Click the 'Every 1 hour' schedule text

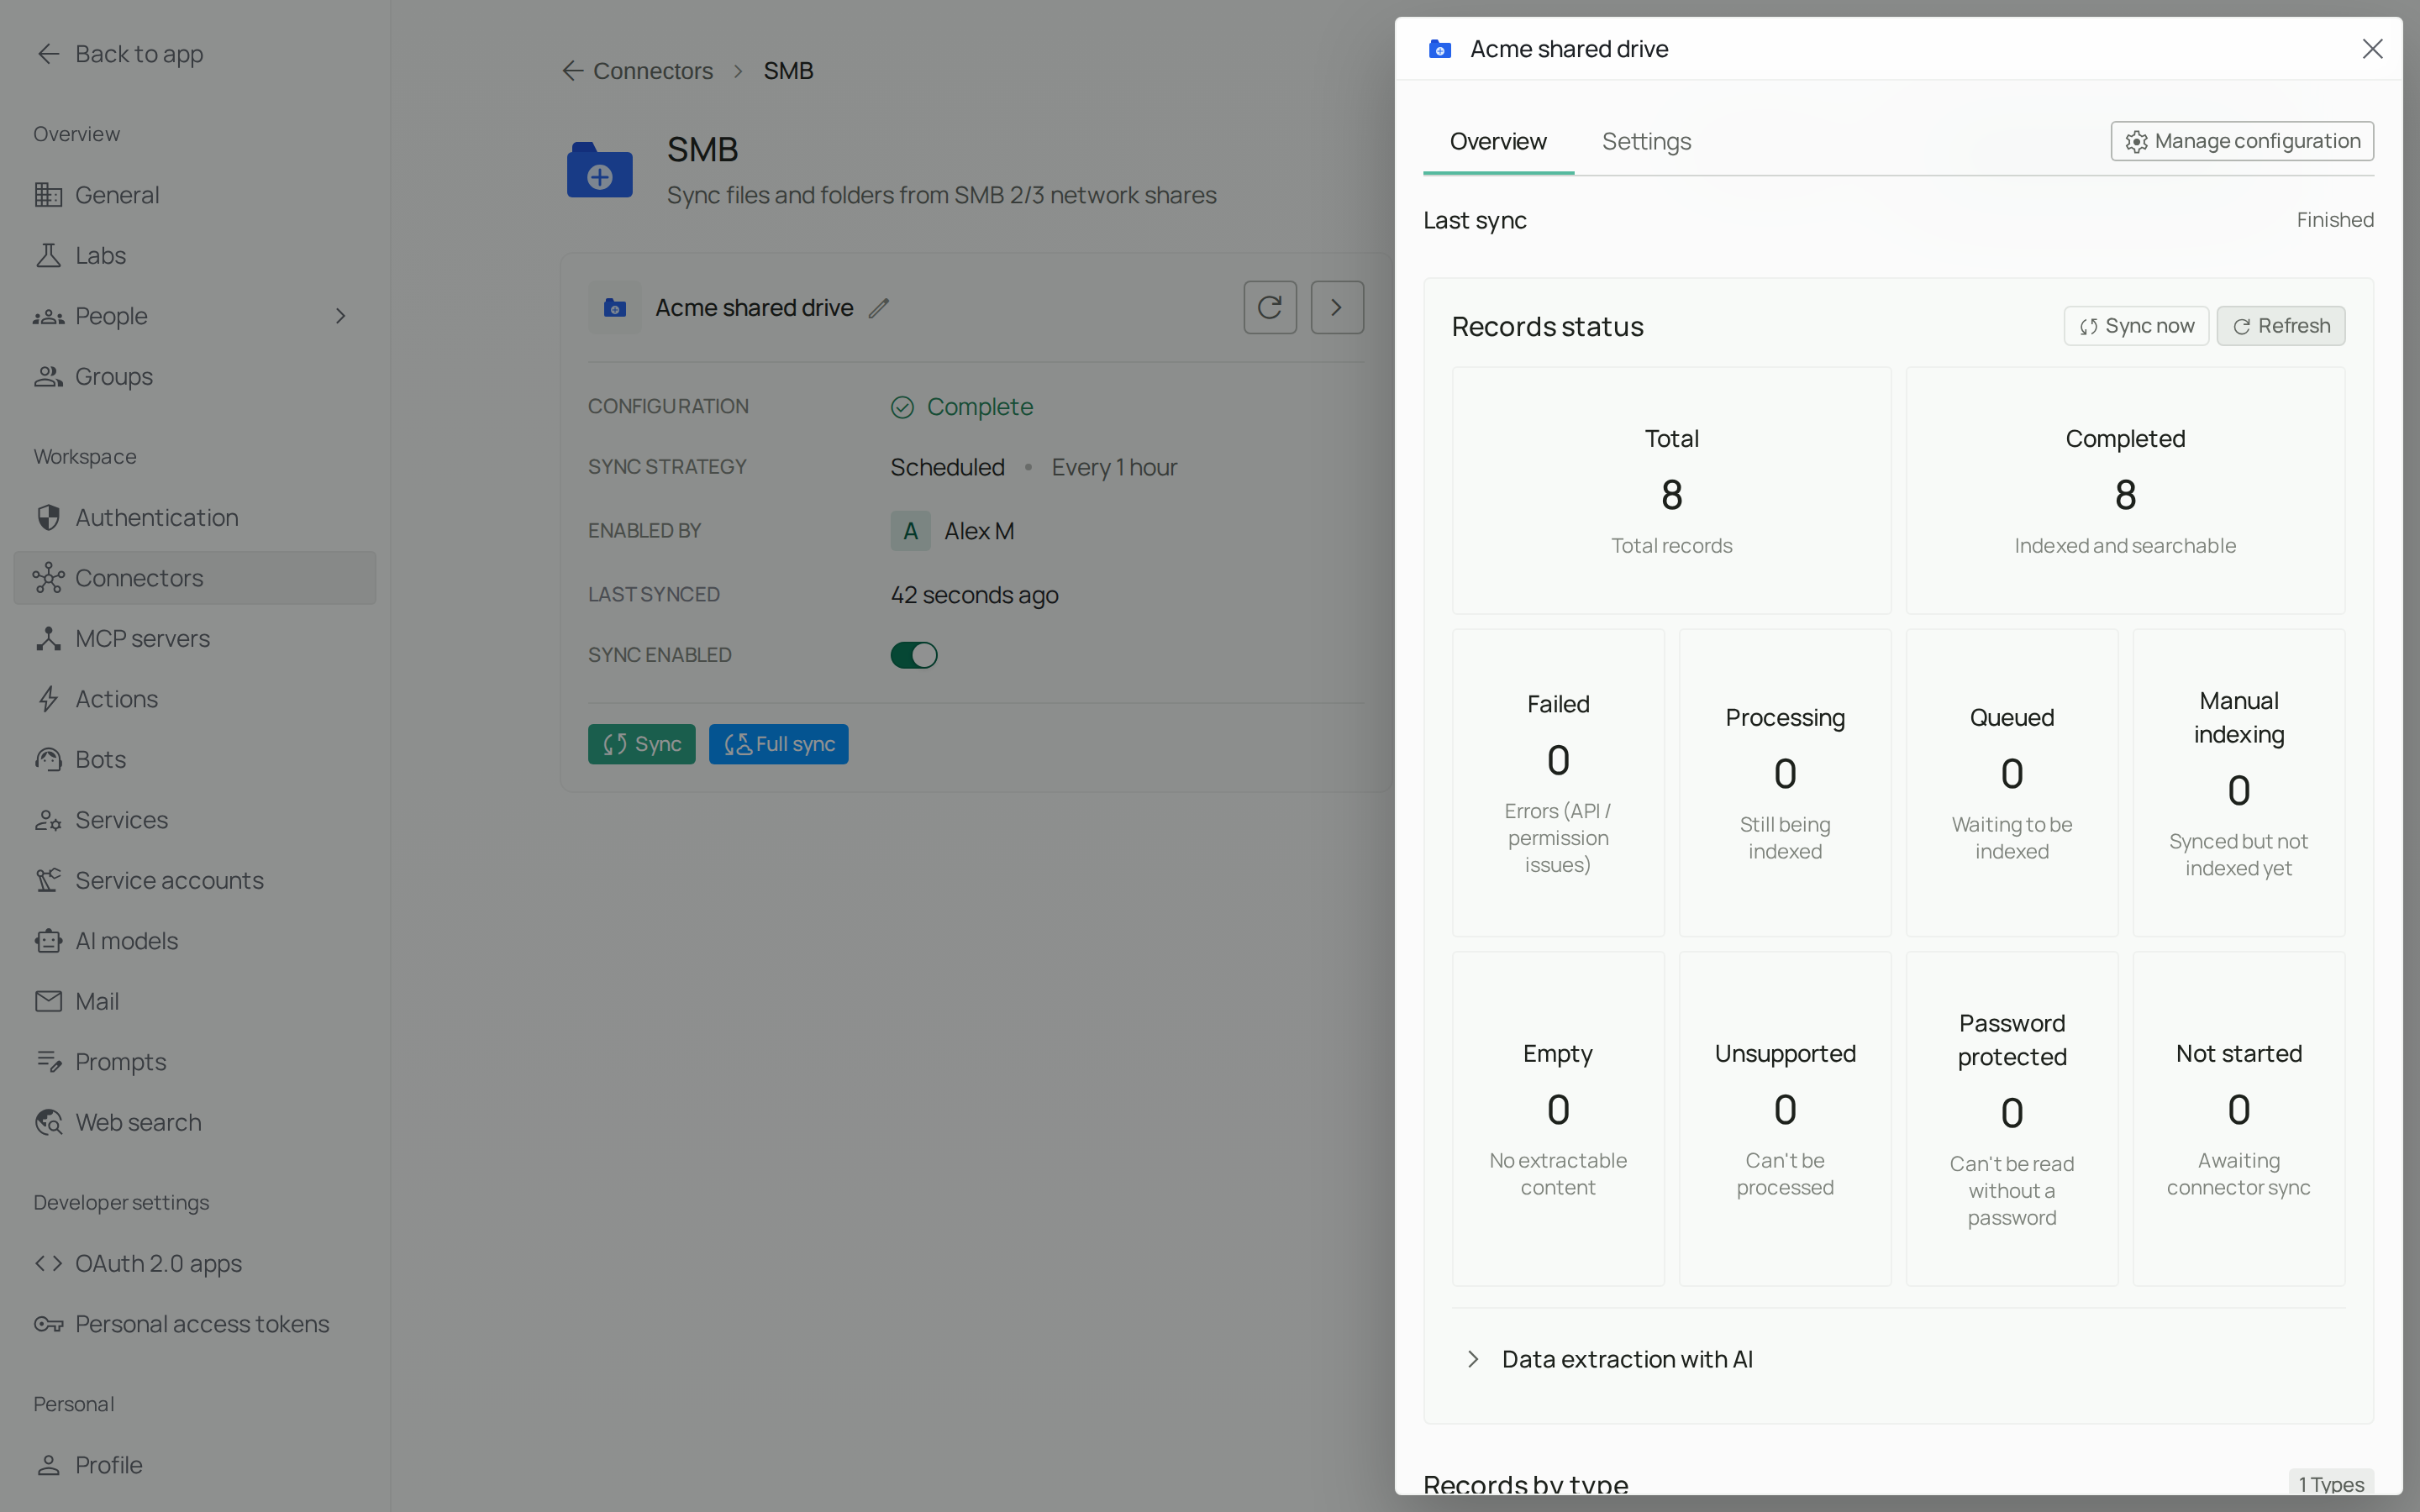(1114, 467)
